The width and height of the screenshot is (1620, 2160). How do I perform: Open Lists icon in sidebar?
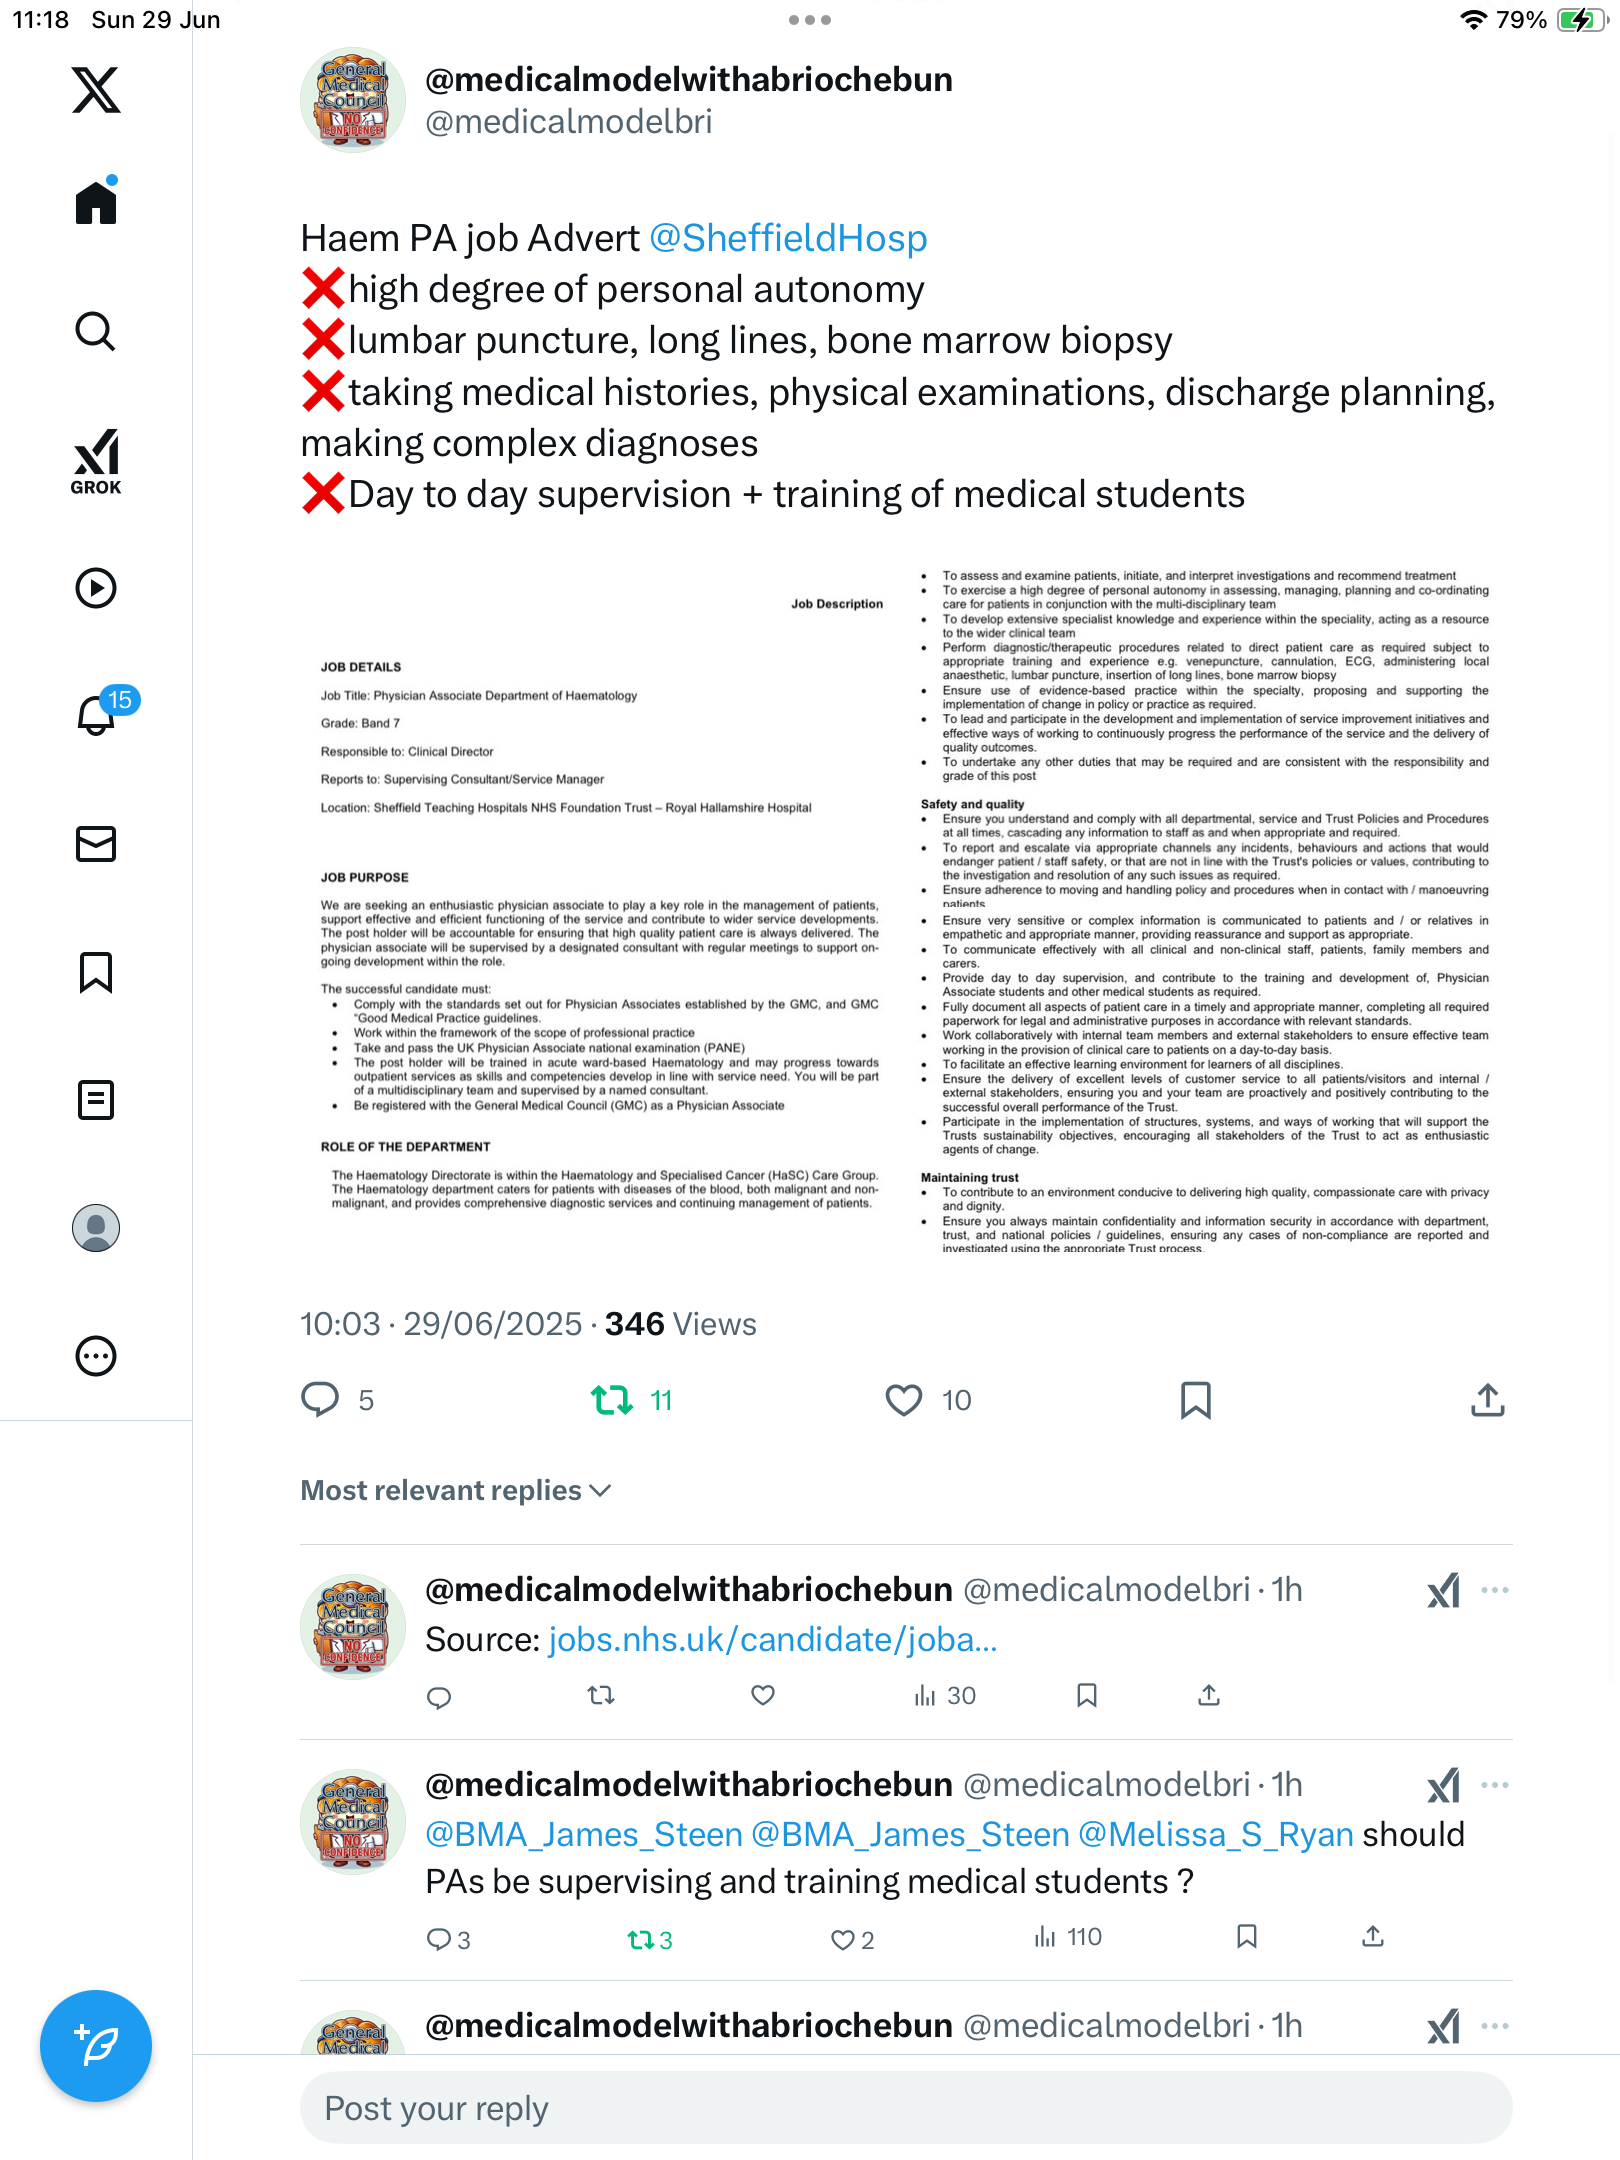coord(96,1100)
